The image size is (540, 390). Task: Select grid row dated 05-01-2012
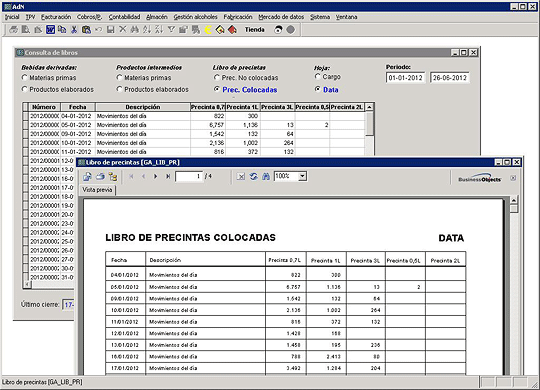[x=195, y=125]
